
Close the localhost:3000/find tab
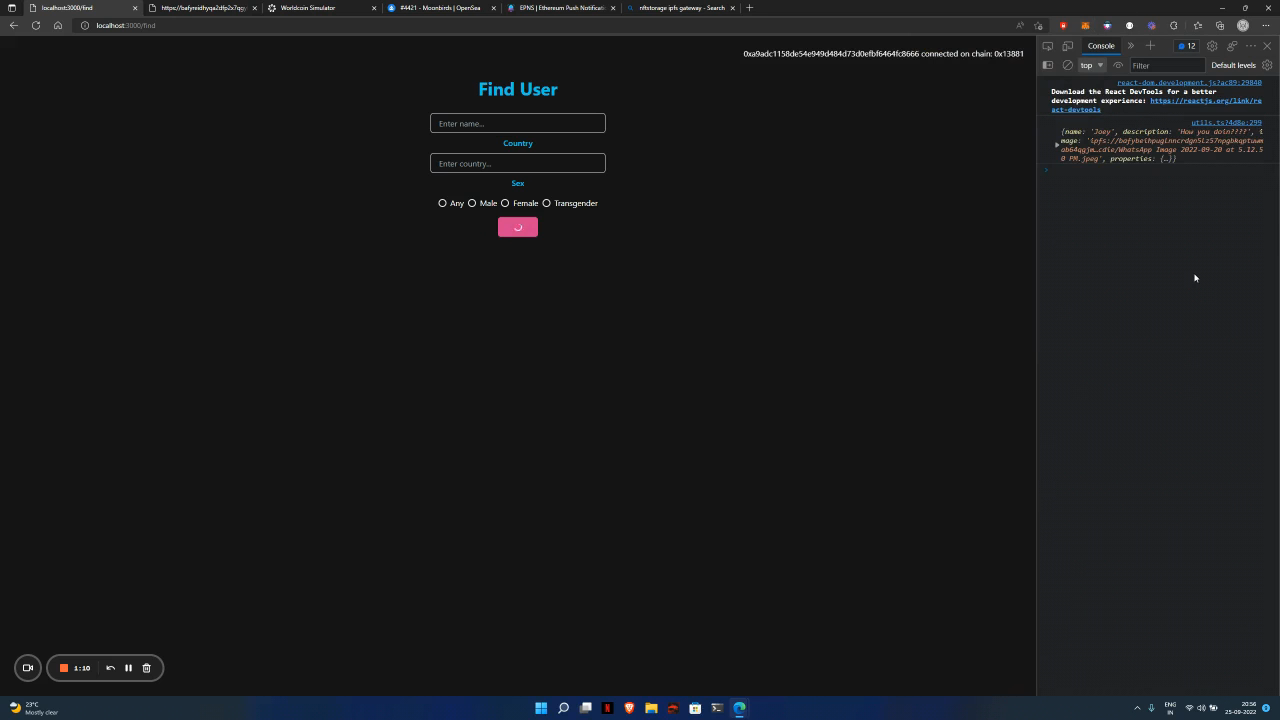135,8
